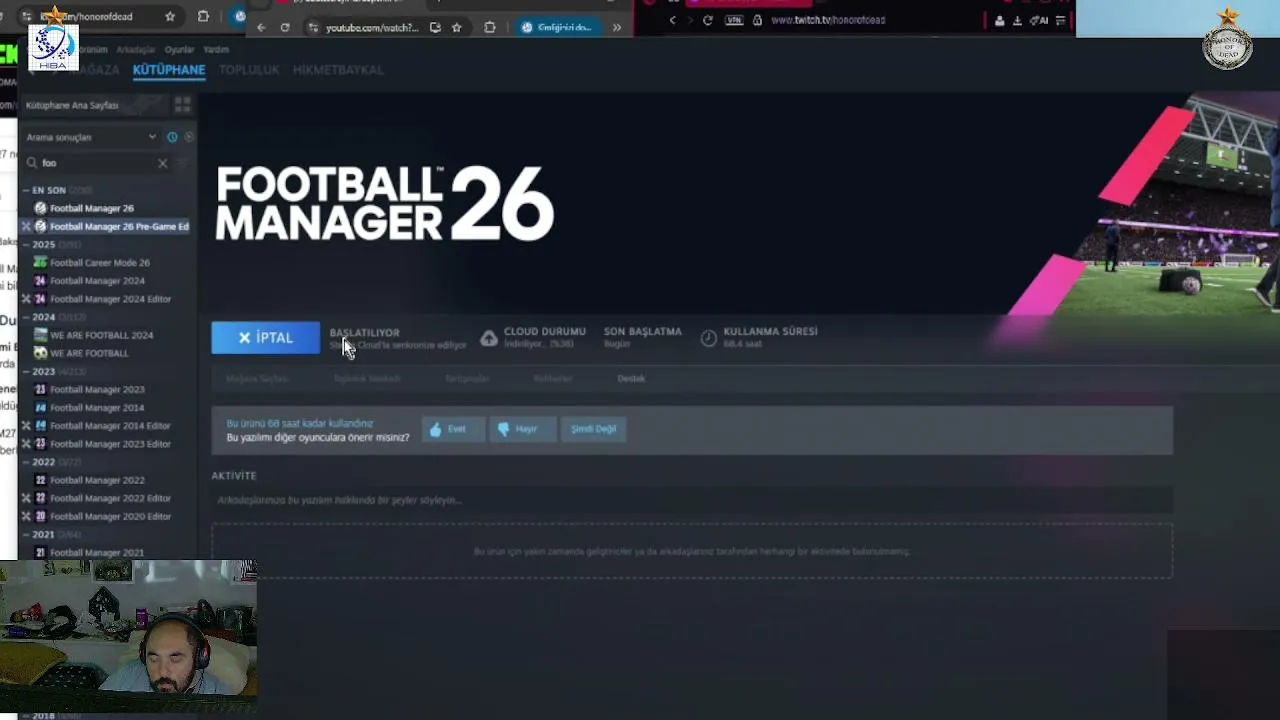Open extensions in the YouTube browser window
This screenshot has height=720, width=1280.
tap(489, 28)
